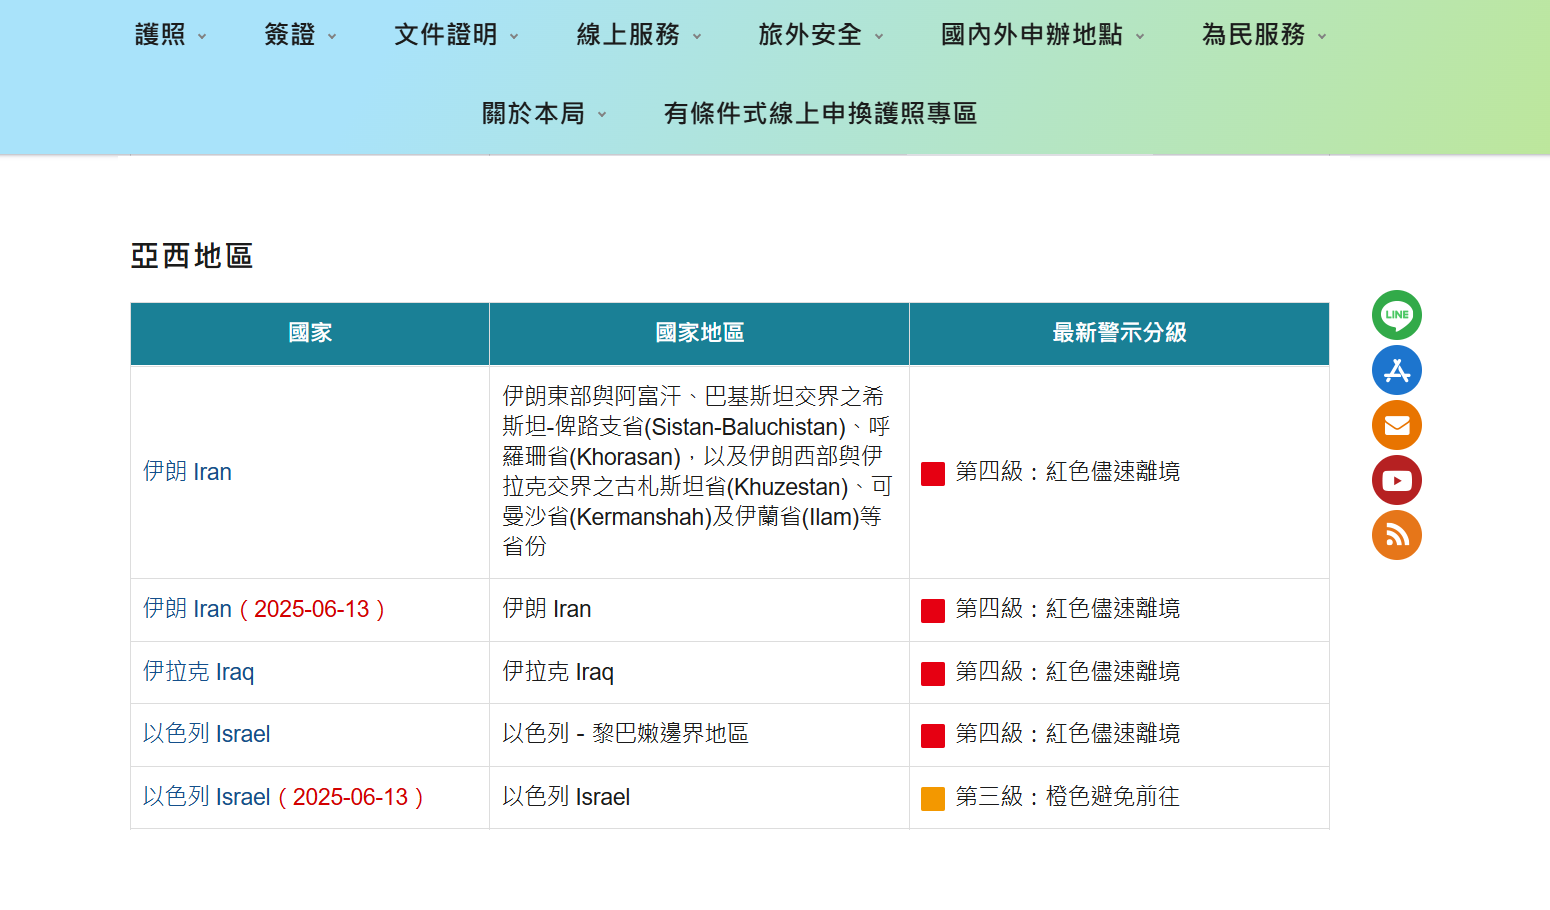Open the 旅外安全 dropdown menu

pos(812,34)
